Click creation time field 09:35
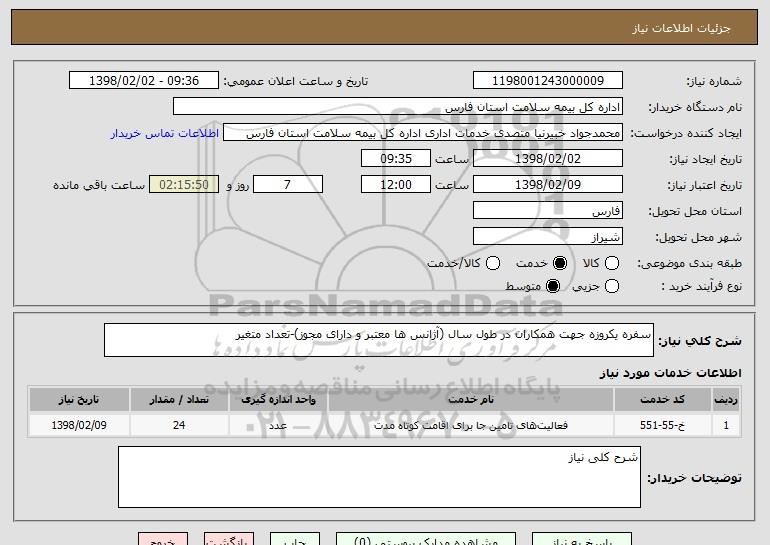Image resolution: width=770 pixels, height=545 pixels. tap(396, 159)
